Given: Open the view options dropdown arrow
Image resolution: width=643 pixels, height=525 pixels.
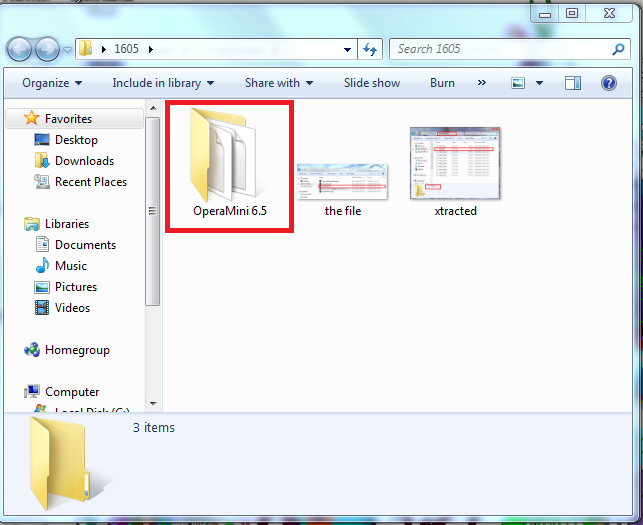Looking at the screenshot, I should (x=539, y=83).
